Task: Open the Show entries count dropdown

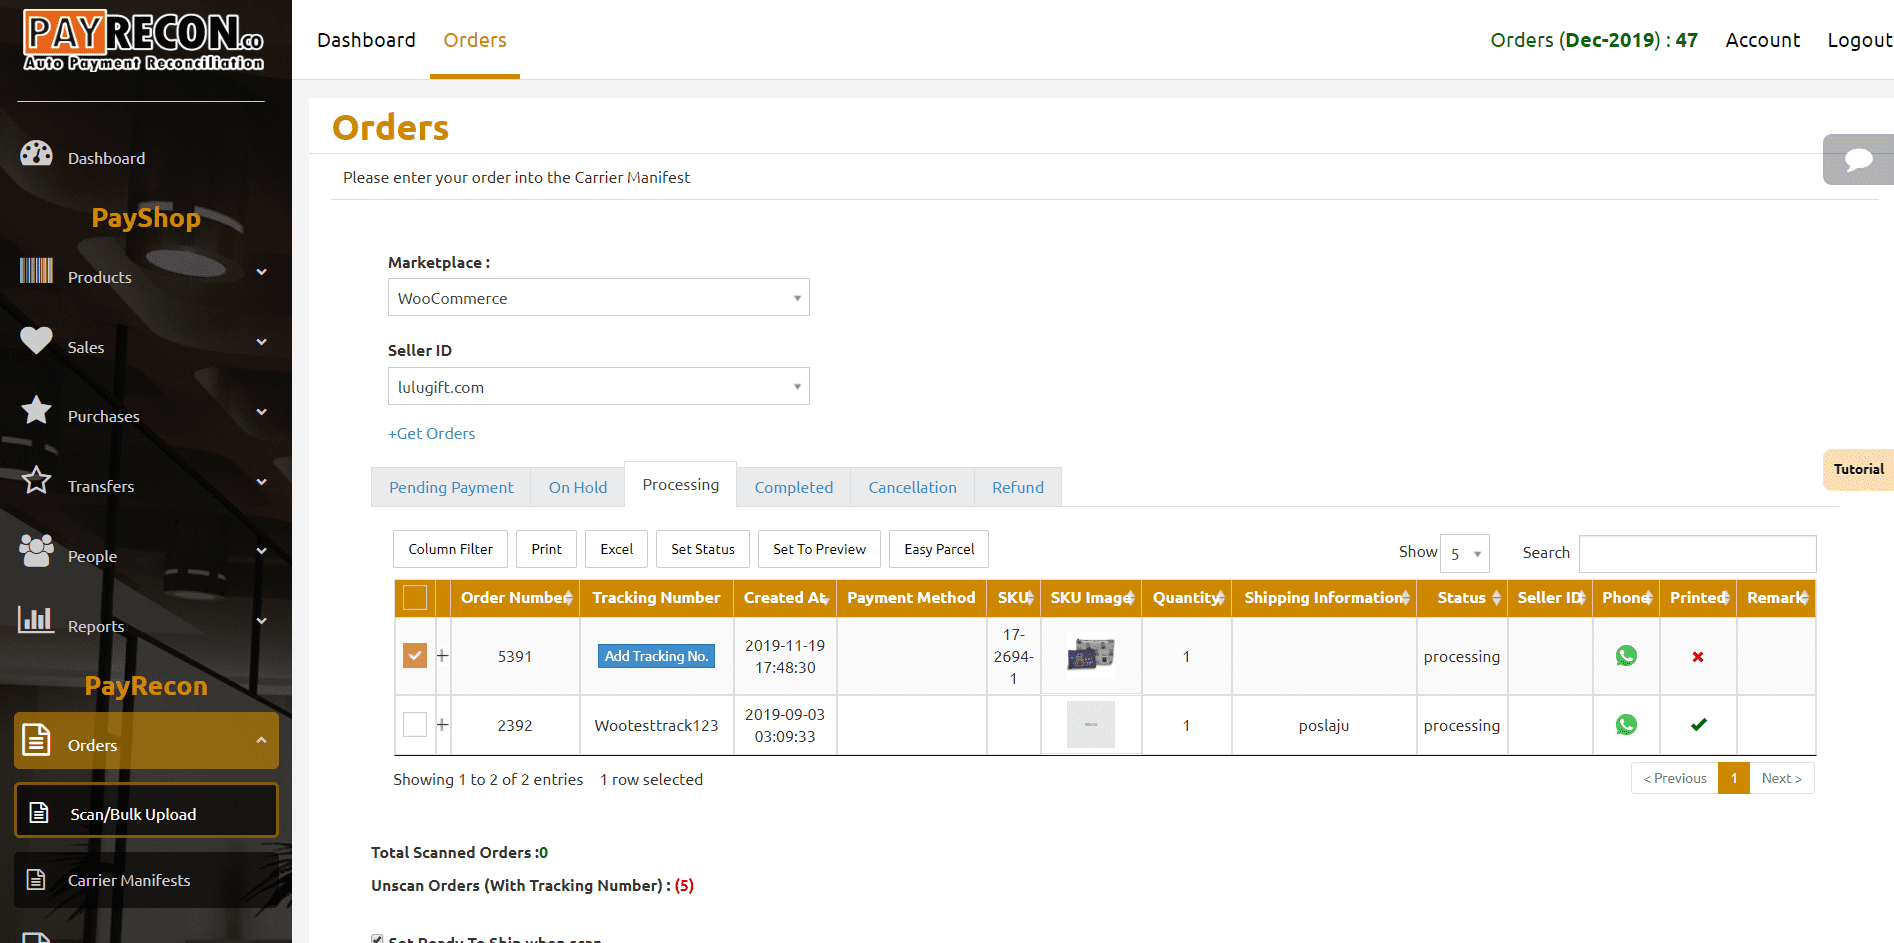Action: (1465, 553)
